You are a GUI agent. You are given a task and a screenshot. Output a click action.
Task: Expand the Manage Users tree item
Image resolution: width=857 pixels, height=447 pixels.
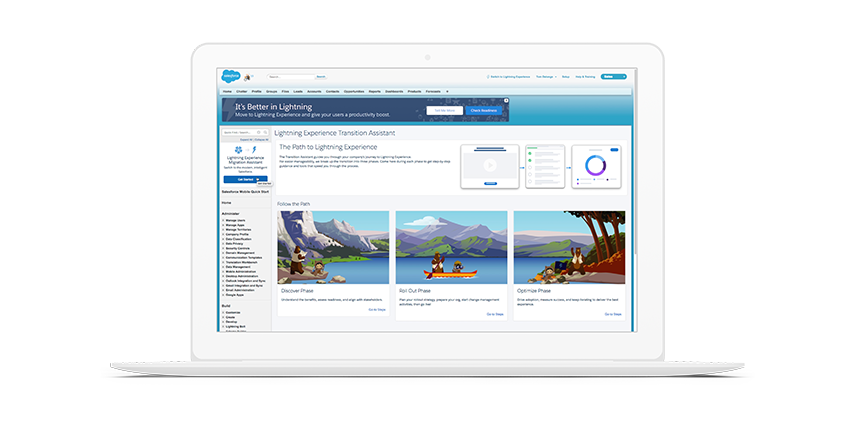tap(224, 221)
